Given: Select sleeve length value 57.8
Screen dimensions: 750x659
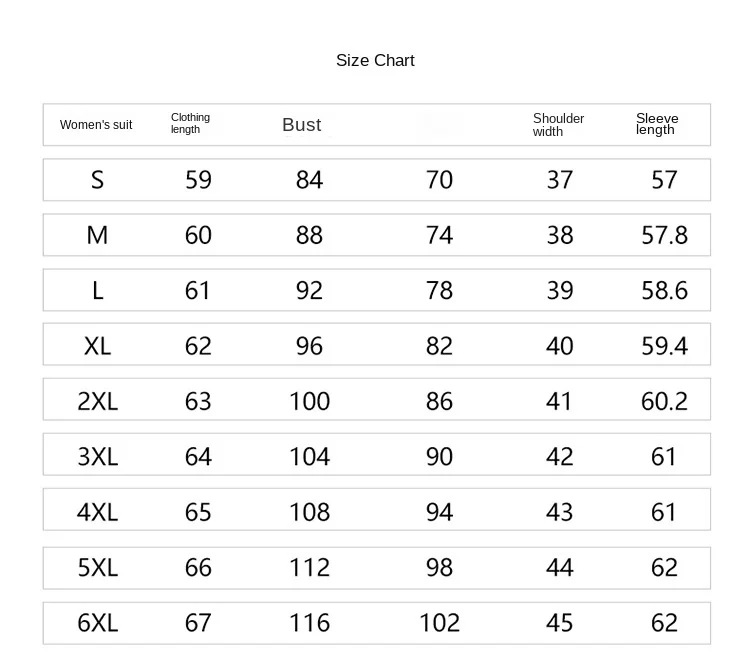Looking at the screenshot, I should pyautogui.click(x=664, y=235).
